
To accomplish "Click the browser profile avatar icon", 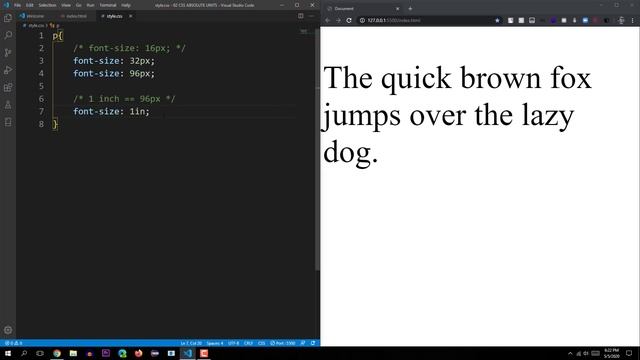I will pyautogui.click(x=621, y=20).
